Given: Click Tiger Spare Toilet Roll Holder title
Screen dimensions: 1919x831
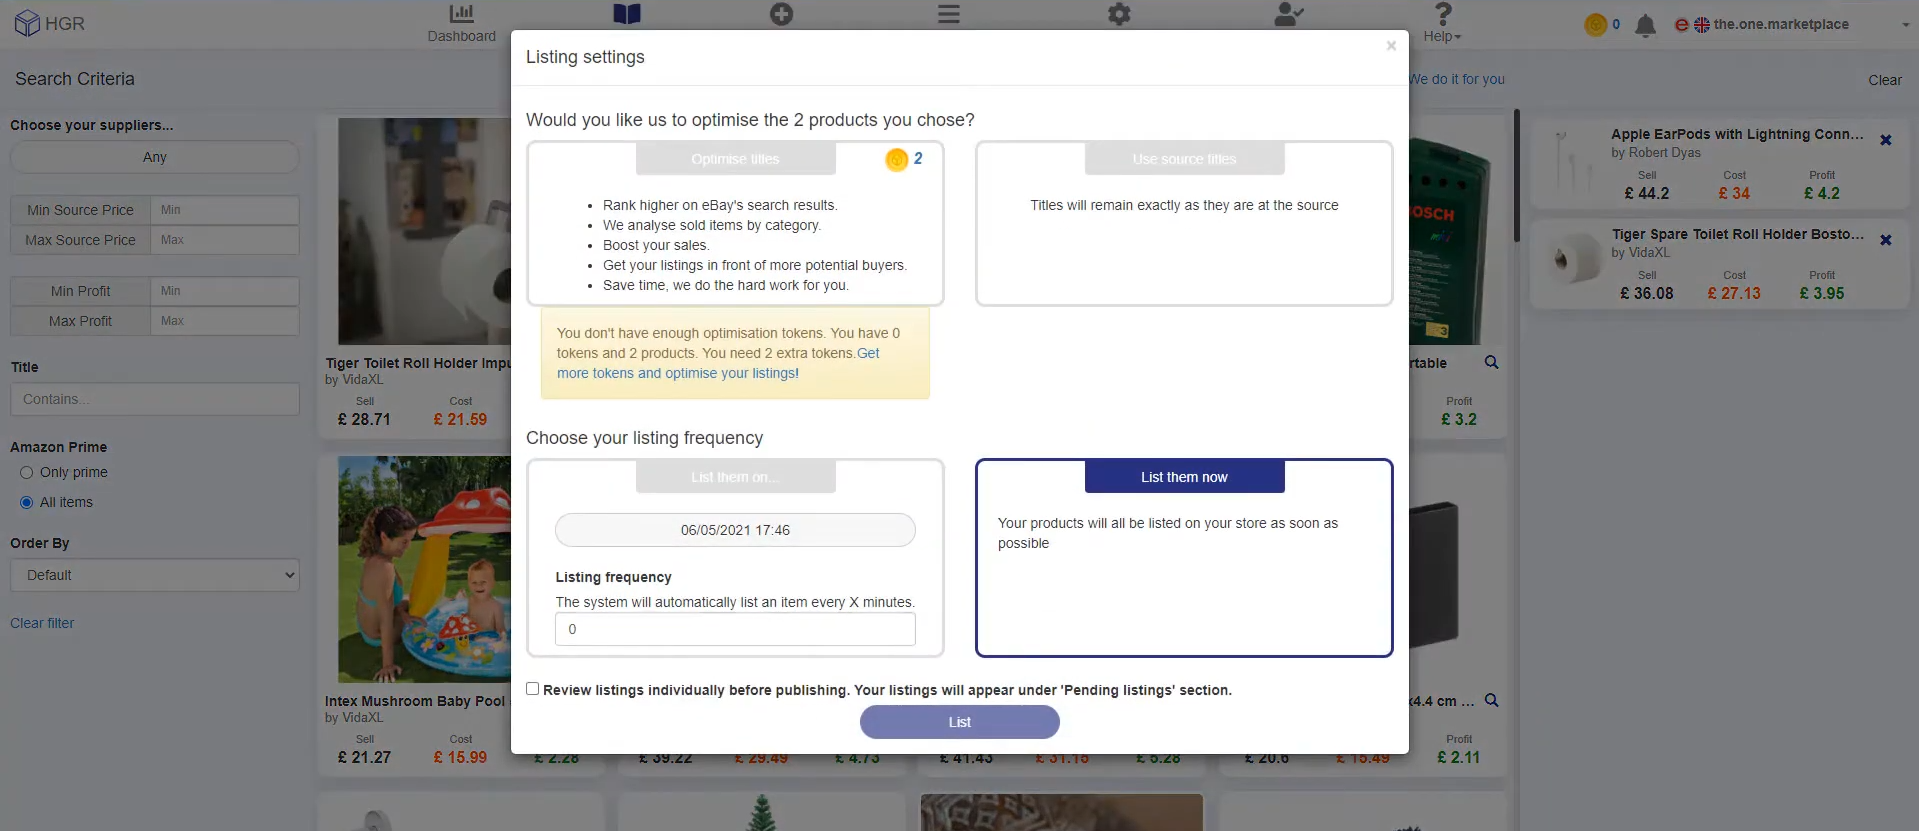Looking at the screenshot, I should point(1737,234).
